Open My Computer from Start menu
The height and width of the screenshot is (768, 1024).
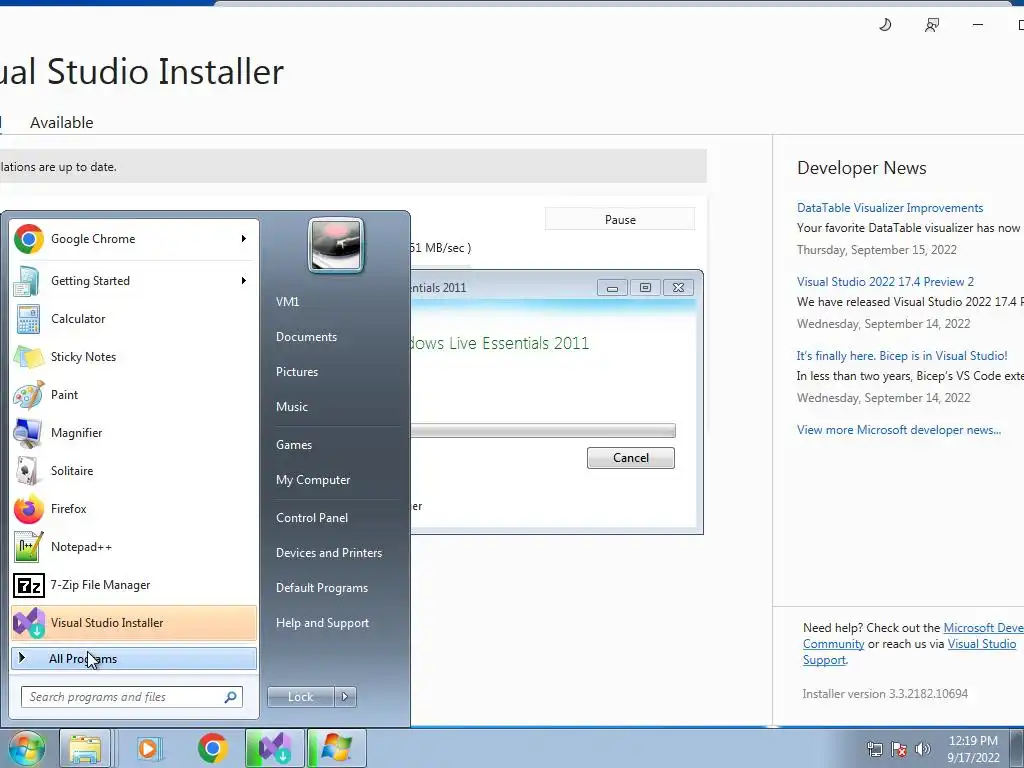[x=313, y=480]
